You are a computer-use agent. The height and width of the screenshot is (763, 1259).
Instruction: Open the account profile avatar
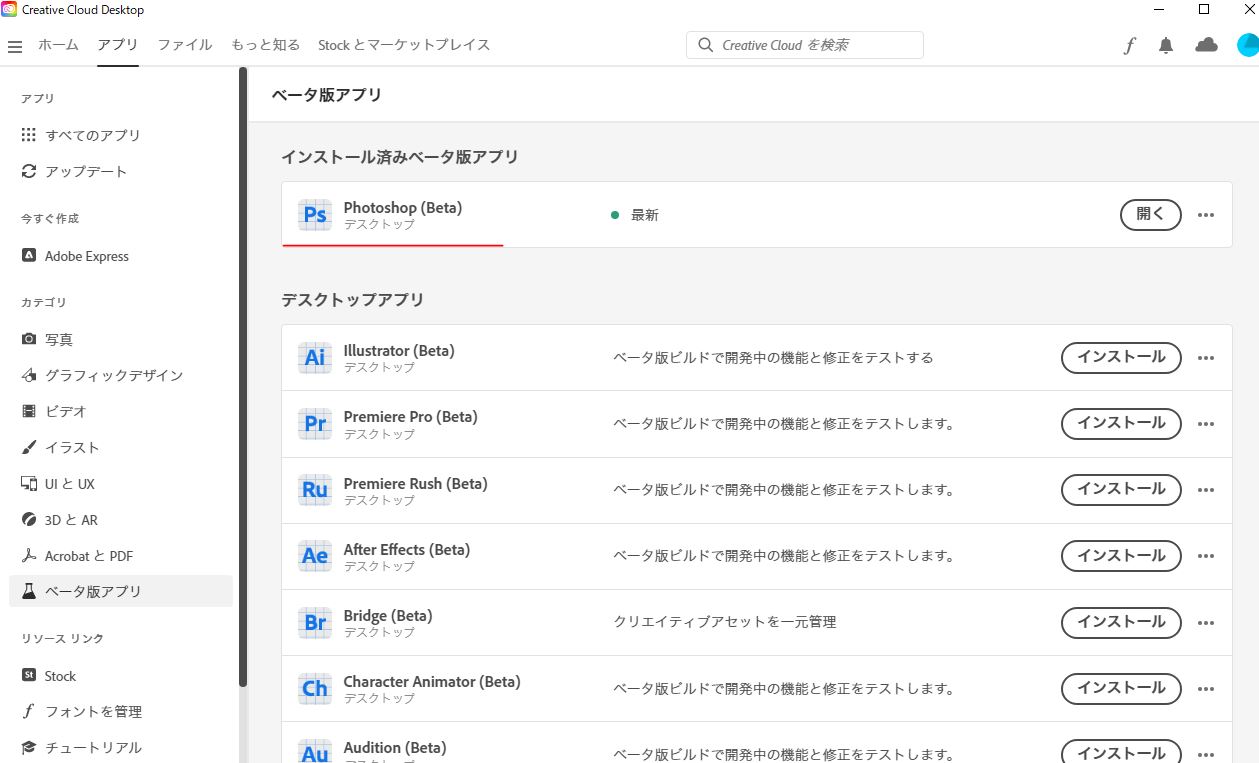(1247, 45)
